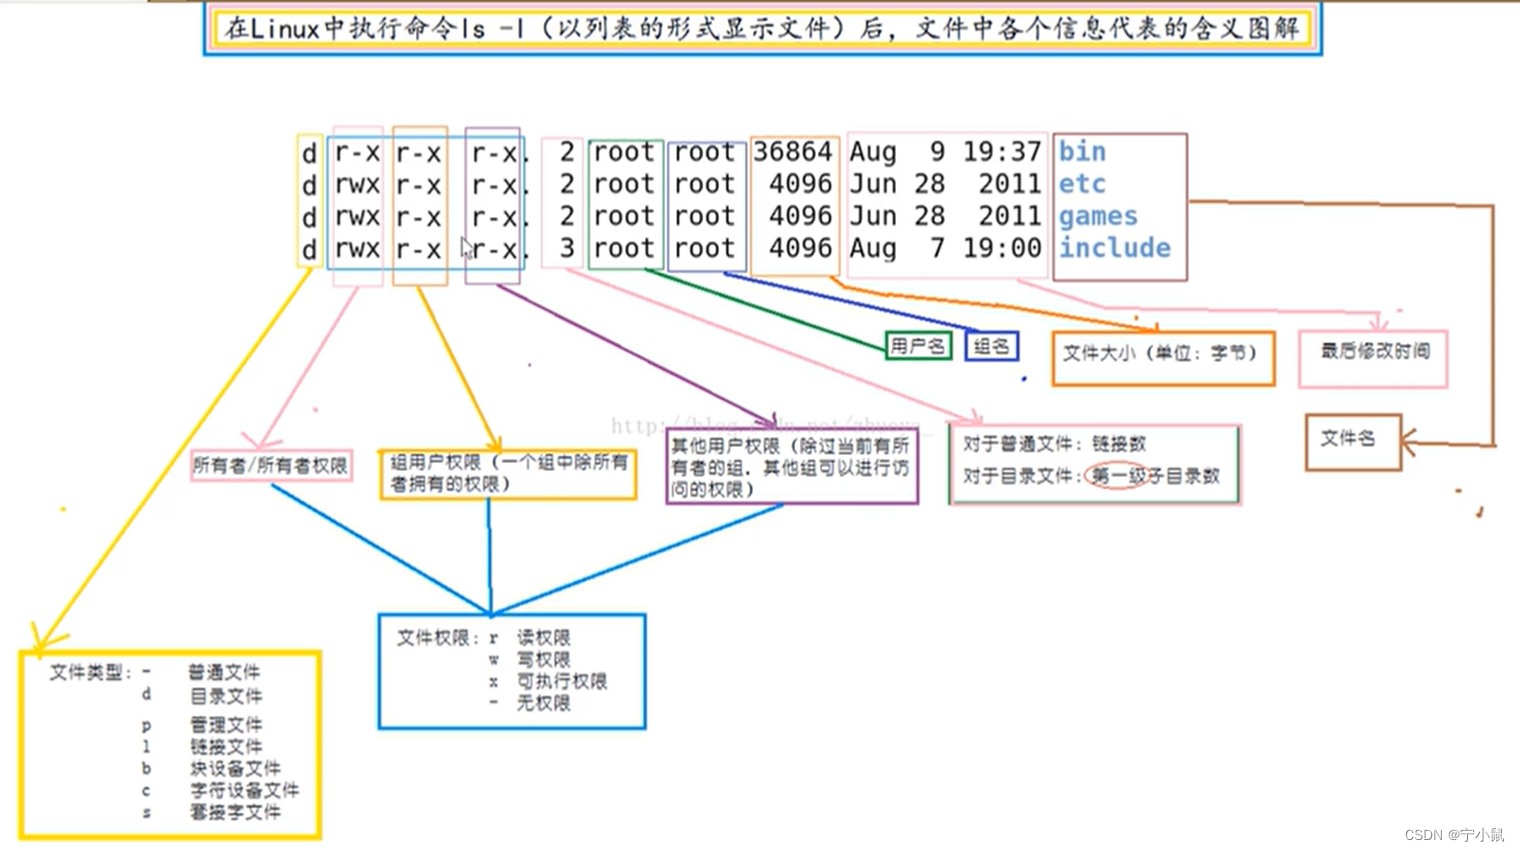Click the '对于目录文件：第一级子目录数' line
Image resolution: width=1520 pixels, height=851 pixels.
[x=1092, y=476]
